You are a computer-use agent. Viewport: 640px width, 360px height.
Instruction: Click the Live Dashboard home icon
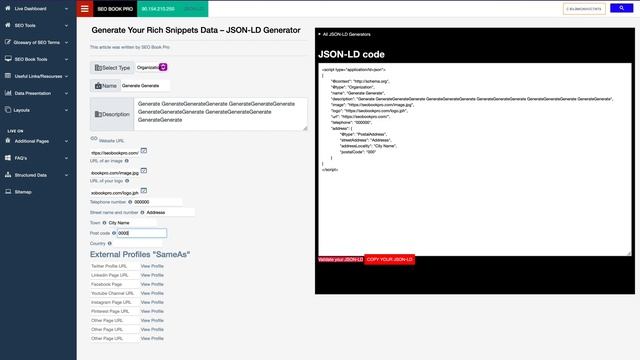8,8
